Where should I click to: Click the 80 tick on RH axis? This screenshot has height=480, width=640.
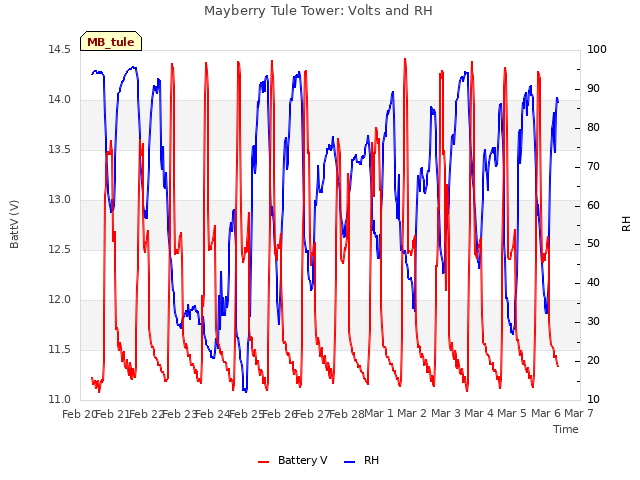(x=593, y=127)
